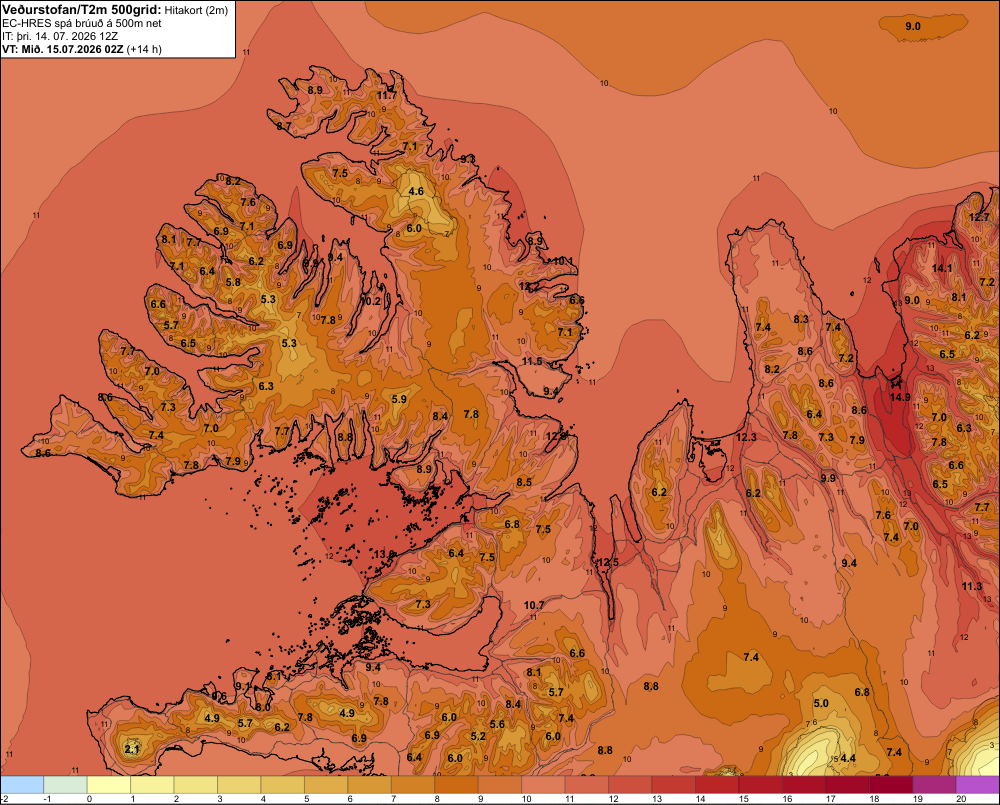
Task: Click the 5.0 temperature label
Action: pyautogui.click(x=821, y=703)
